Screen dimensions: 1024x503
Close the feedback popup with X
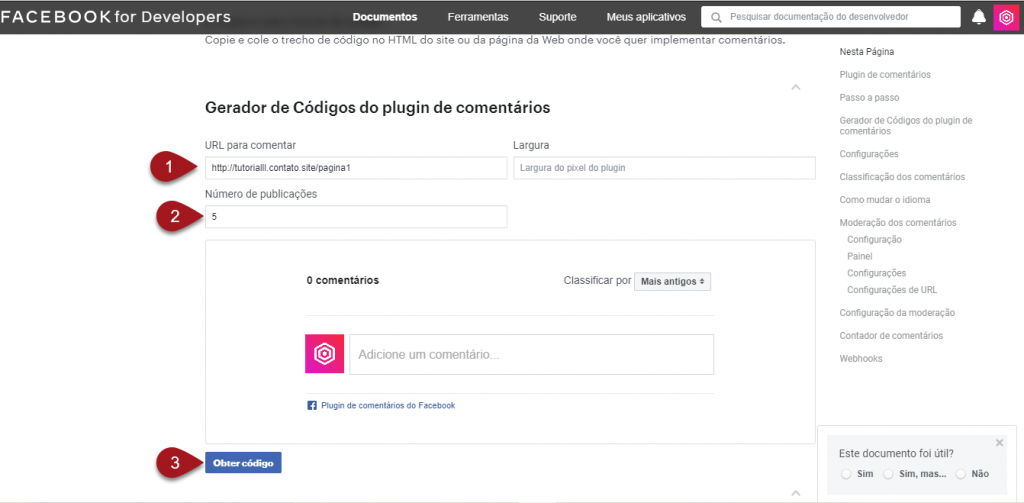coord(999,442)
